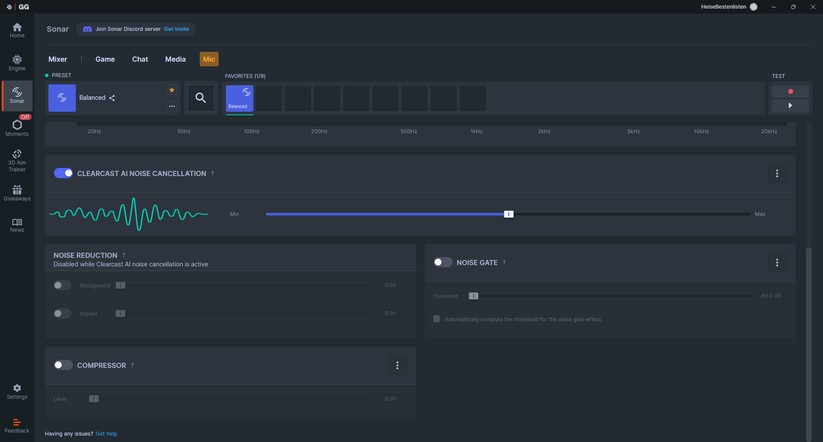
Task: Click the Background noise slider handle
Action: (x=120, y=285)
